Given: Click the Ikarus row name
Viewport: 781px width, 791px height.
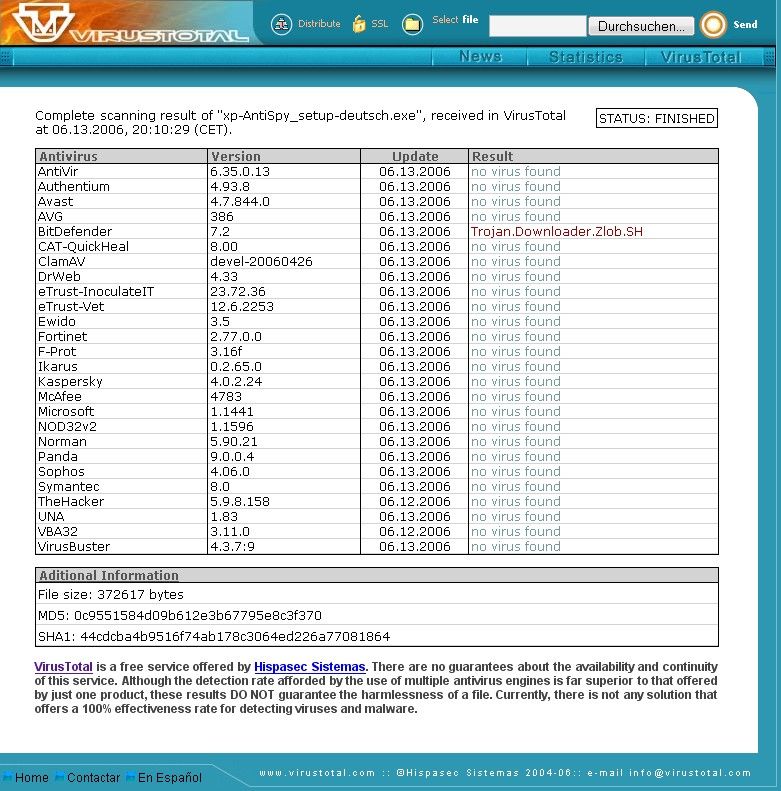Looking at the screenshot, I should click(x=58, y=367).
